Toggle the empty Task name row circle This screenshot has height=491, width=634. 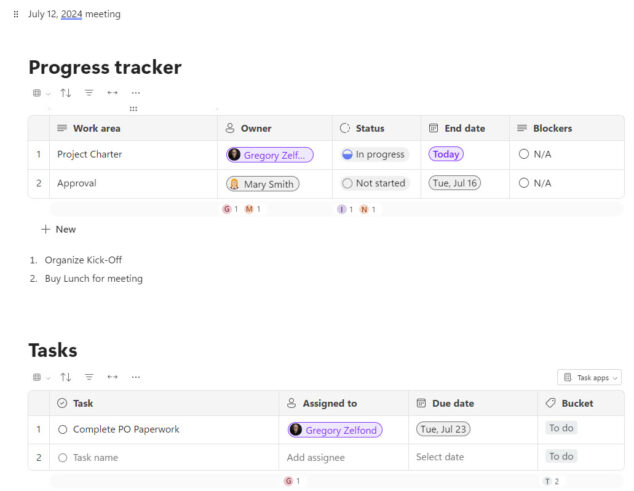pyautogui.click(x=63, y=457)
